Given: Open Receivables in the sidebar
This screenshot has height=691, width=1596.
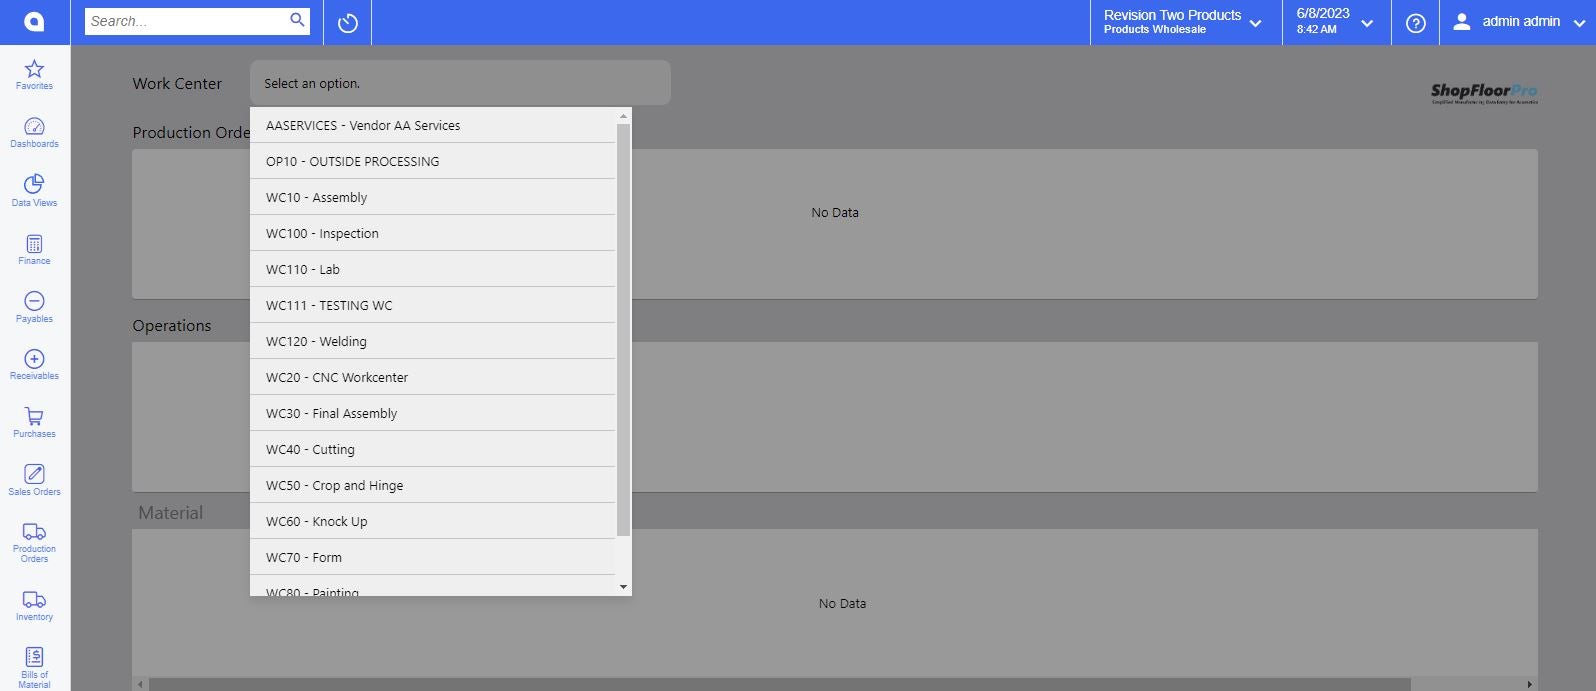Looking at the screenshot, I should tap(34, 365).
